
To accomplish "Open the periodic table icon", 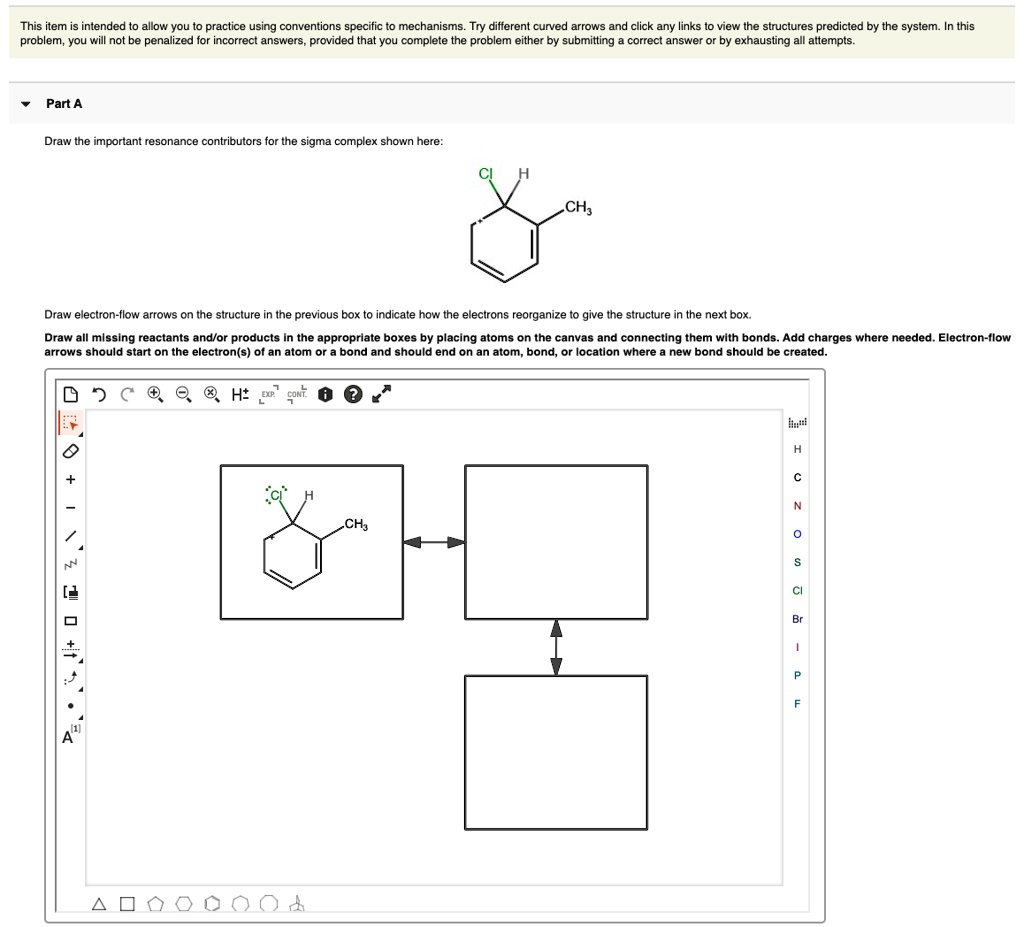I will (797, 423).
